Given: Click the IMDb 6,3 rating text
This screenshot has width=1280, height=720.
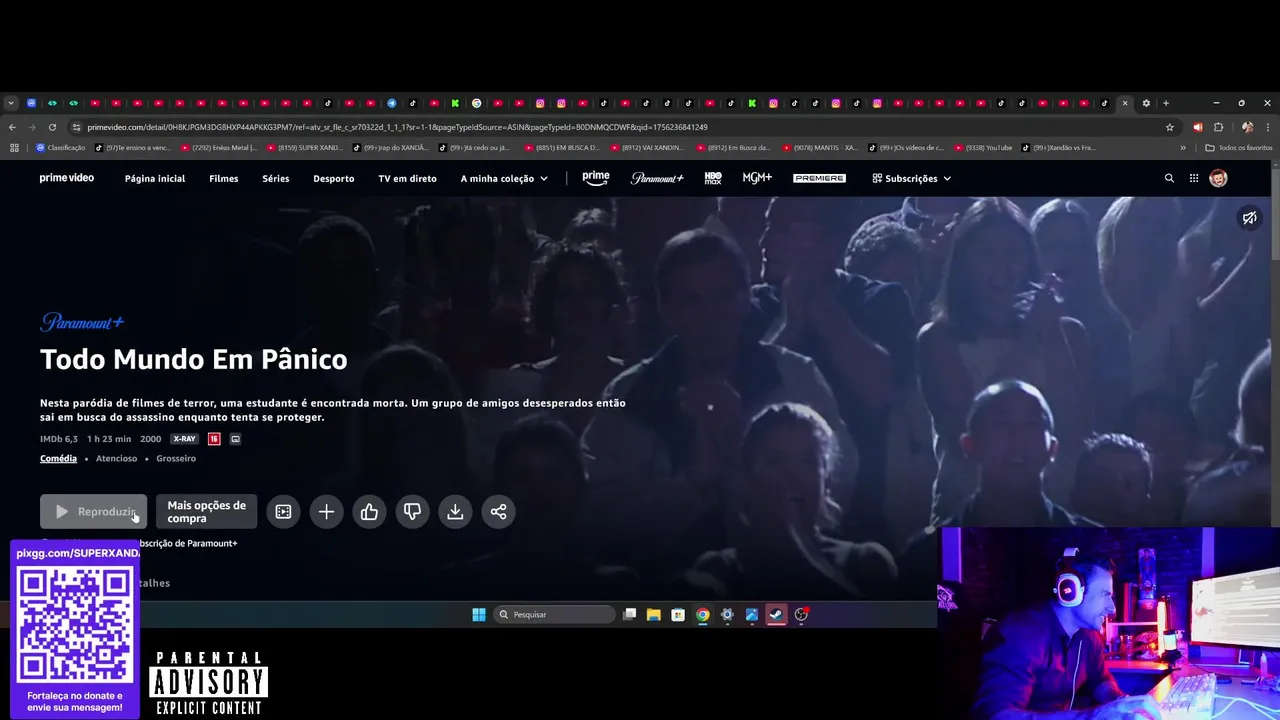Looking at the screenshot, I should coord(59,439).
